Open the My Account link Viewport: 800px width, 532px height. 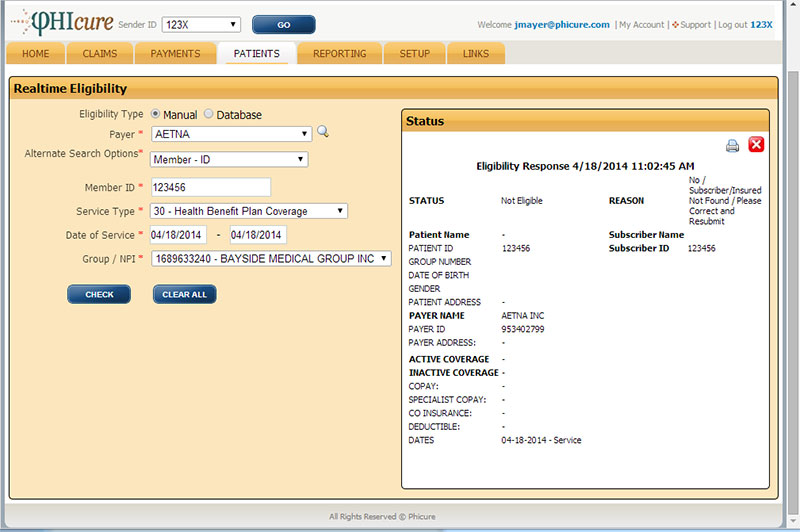pyautogui.click(x=641, y=24)
